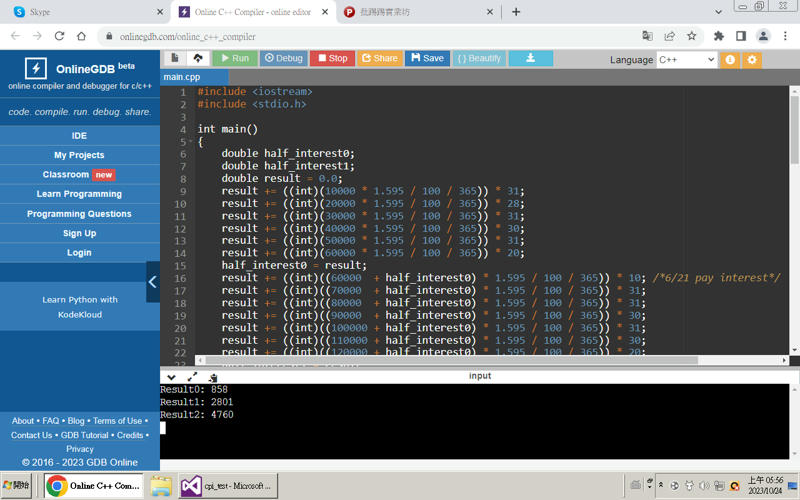Click the console expand arrows icon
Image resolution: width=800 pixels, height=500 pixels.
click(192, 377)
